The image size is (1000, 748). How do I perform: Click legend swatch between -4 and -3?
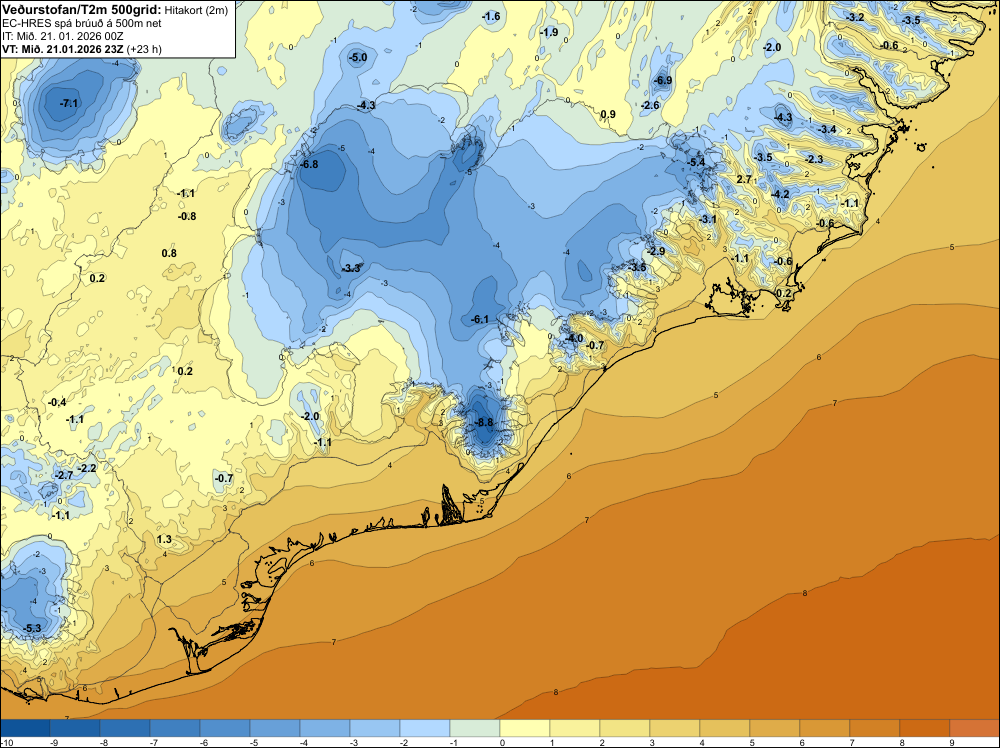325,728
